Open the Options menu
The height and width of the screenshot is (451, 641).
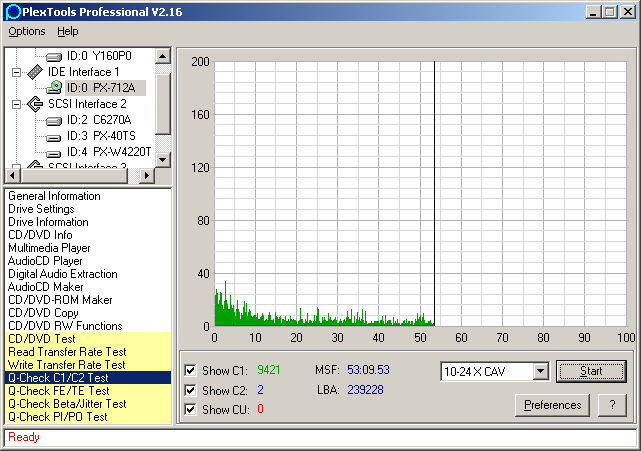pyautogui.click(x=27, y=31)
